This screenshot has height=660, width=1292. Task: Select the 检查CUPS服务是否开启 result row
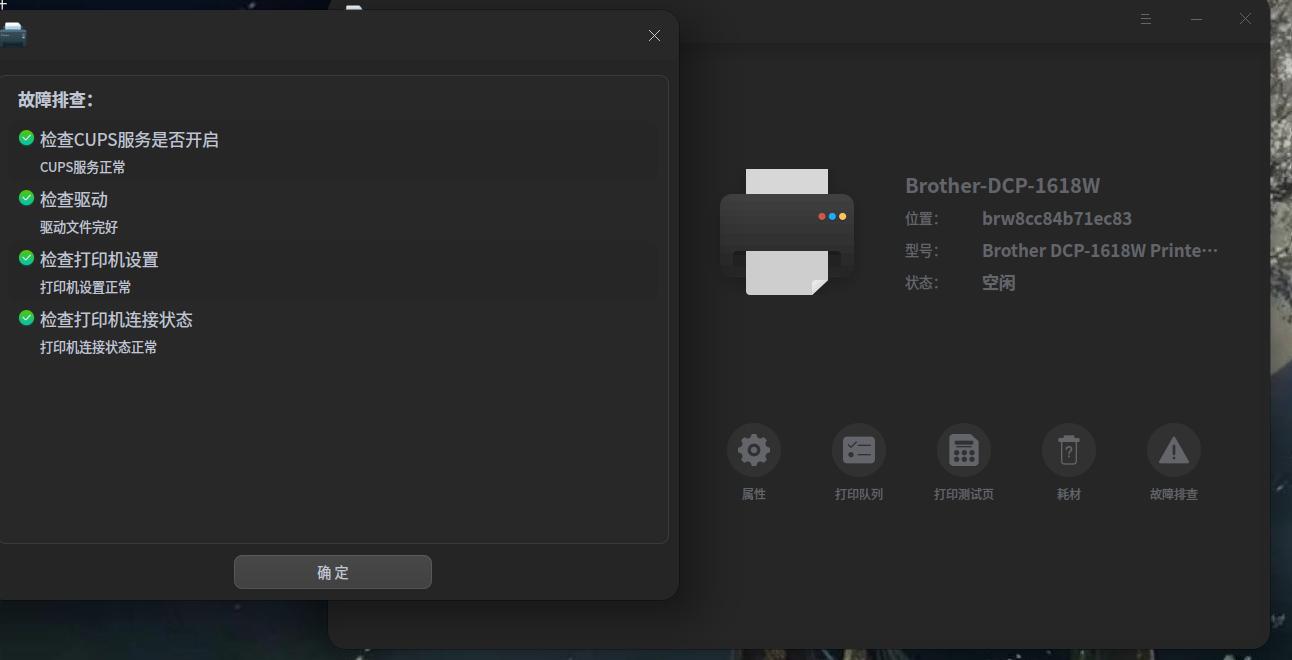333,150
